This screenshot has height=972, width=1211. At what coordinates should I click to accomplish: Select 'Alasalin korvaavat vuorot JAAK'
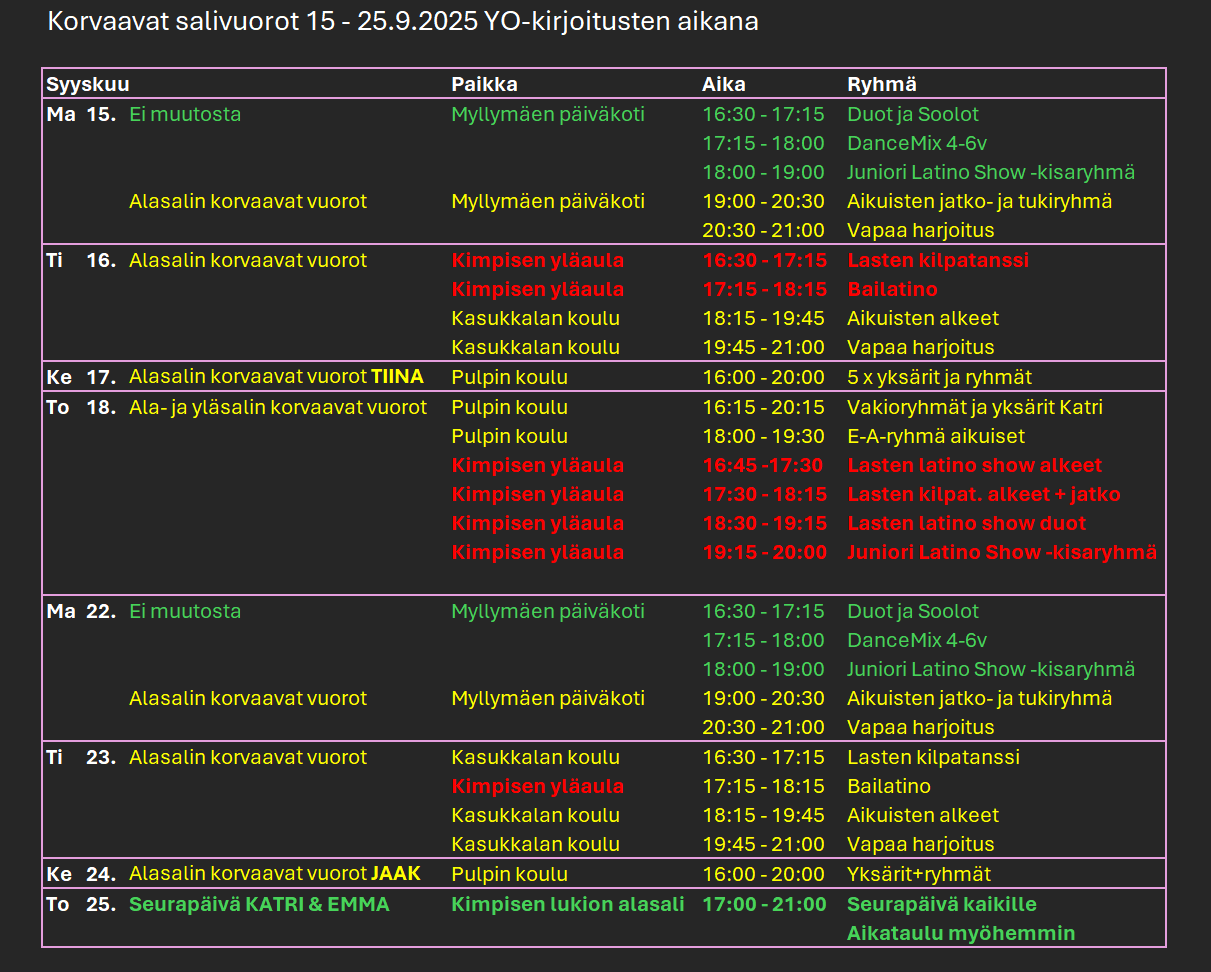tap(275, 874)
